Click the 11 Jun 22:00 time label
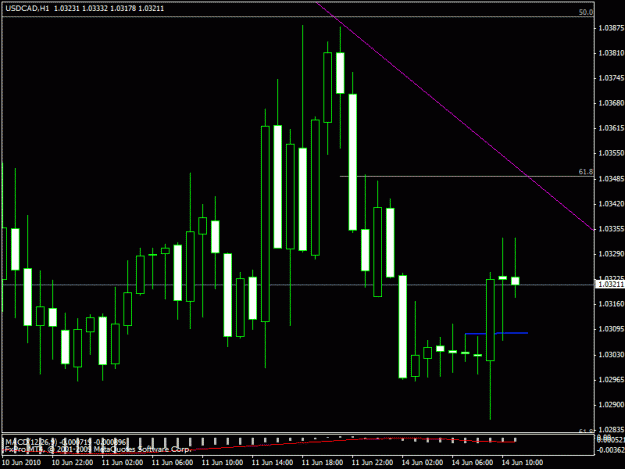This screenshot has width=625, height=469. (x=372, y=462)
